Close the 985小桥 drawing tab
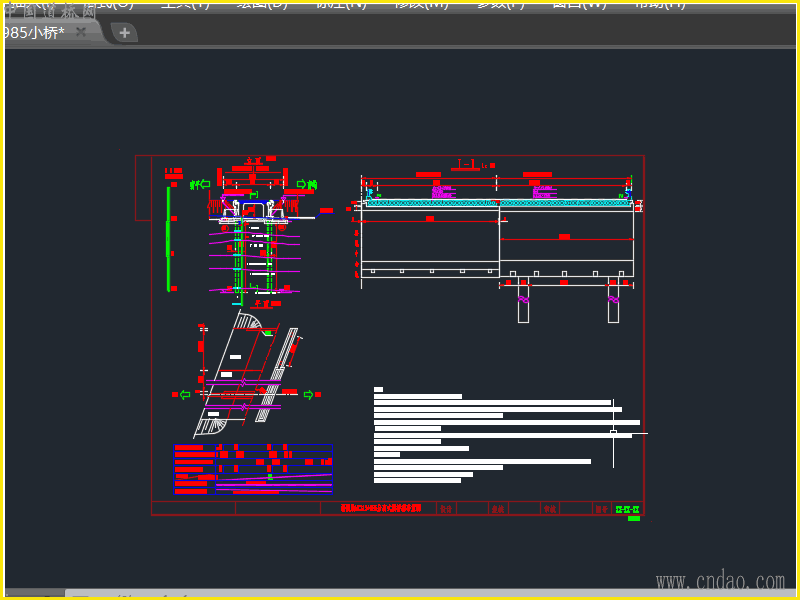The width and height of the screenshot is (800, 600). coord(81,32)
